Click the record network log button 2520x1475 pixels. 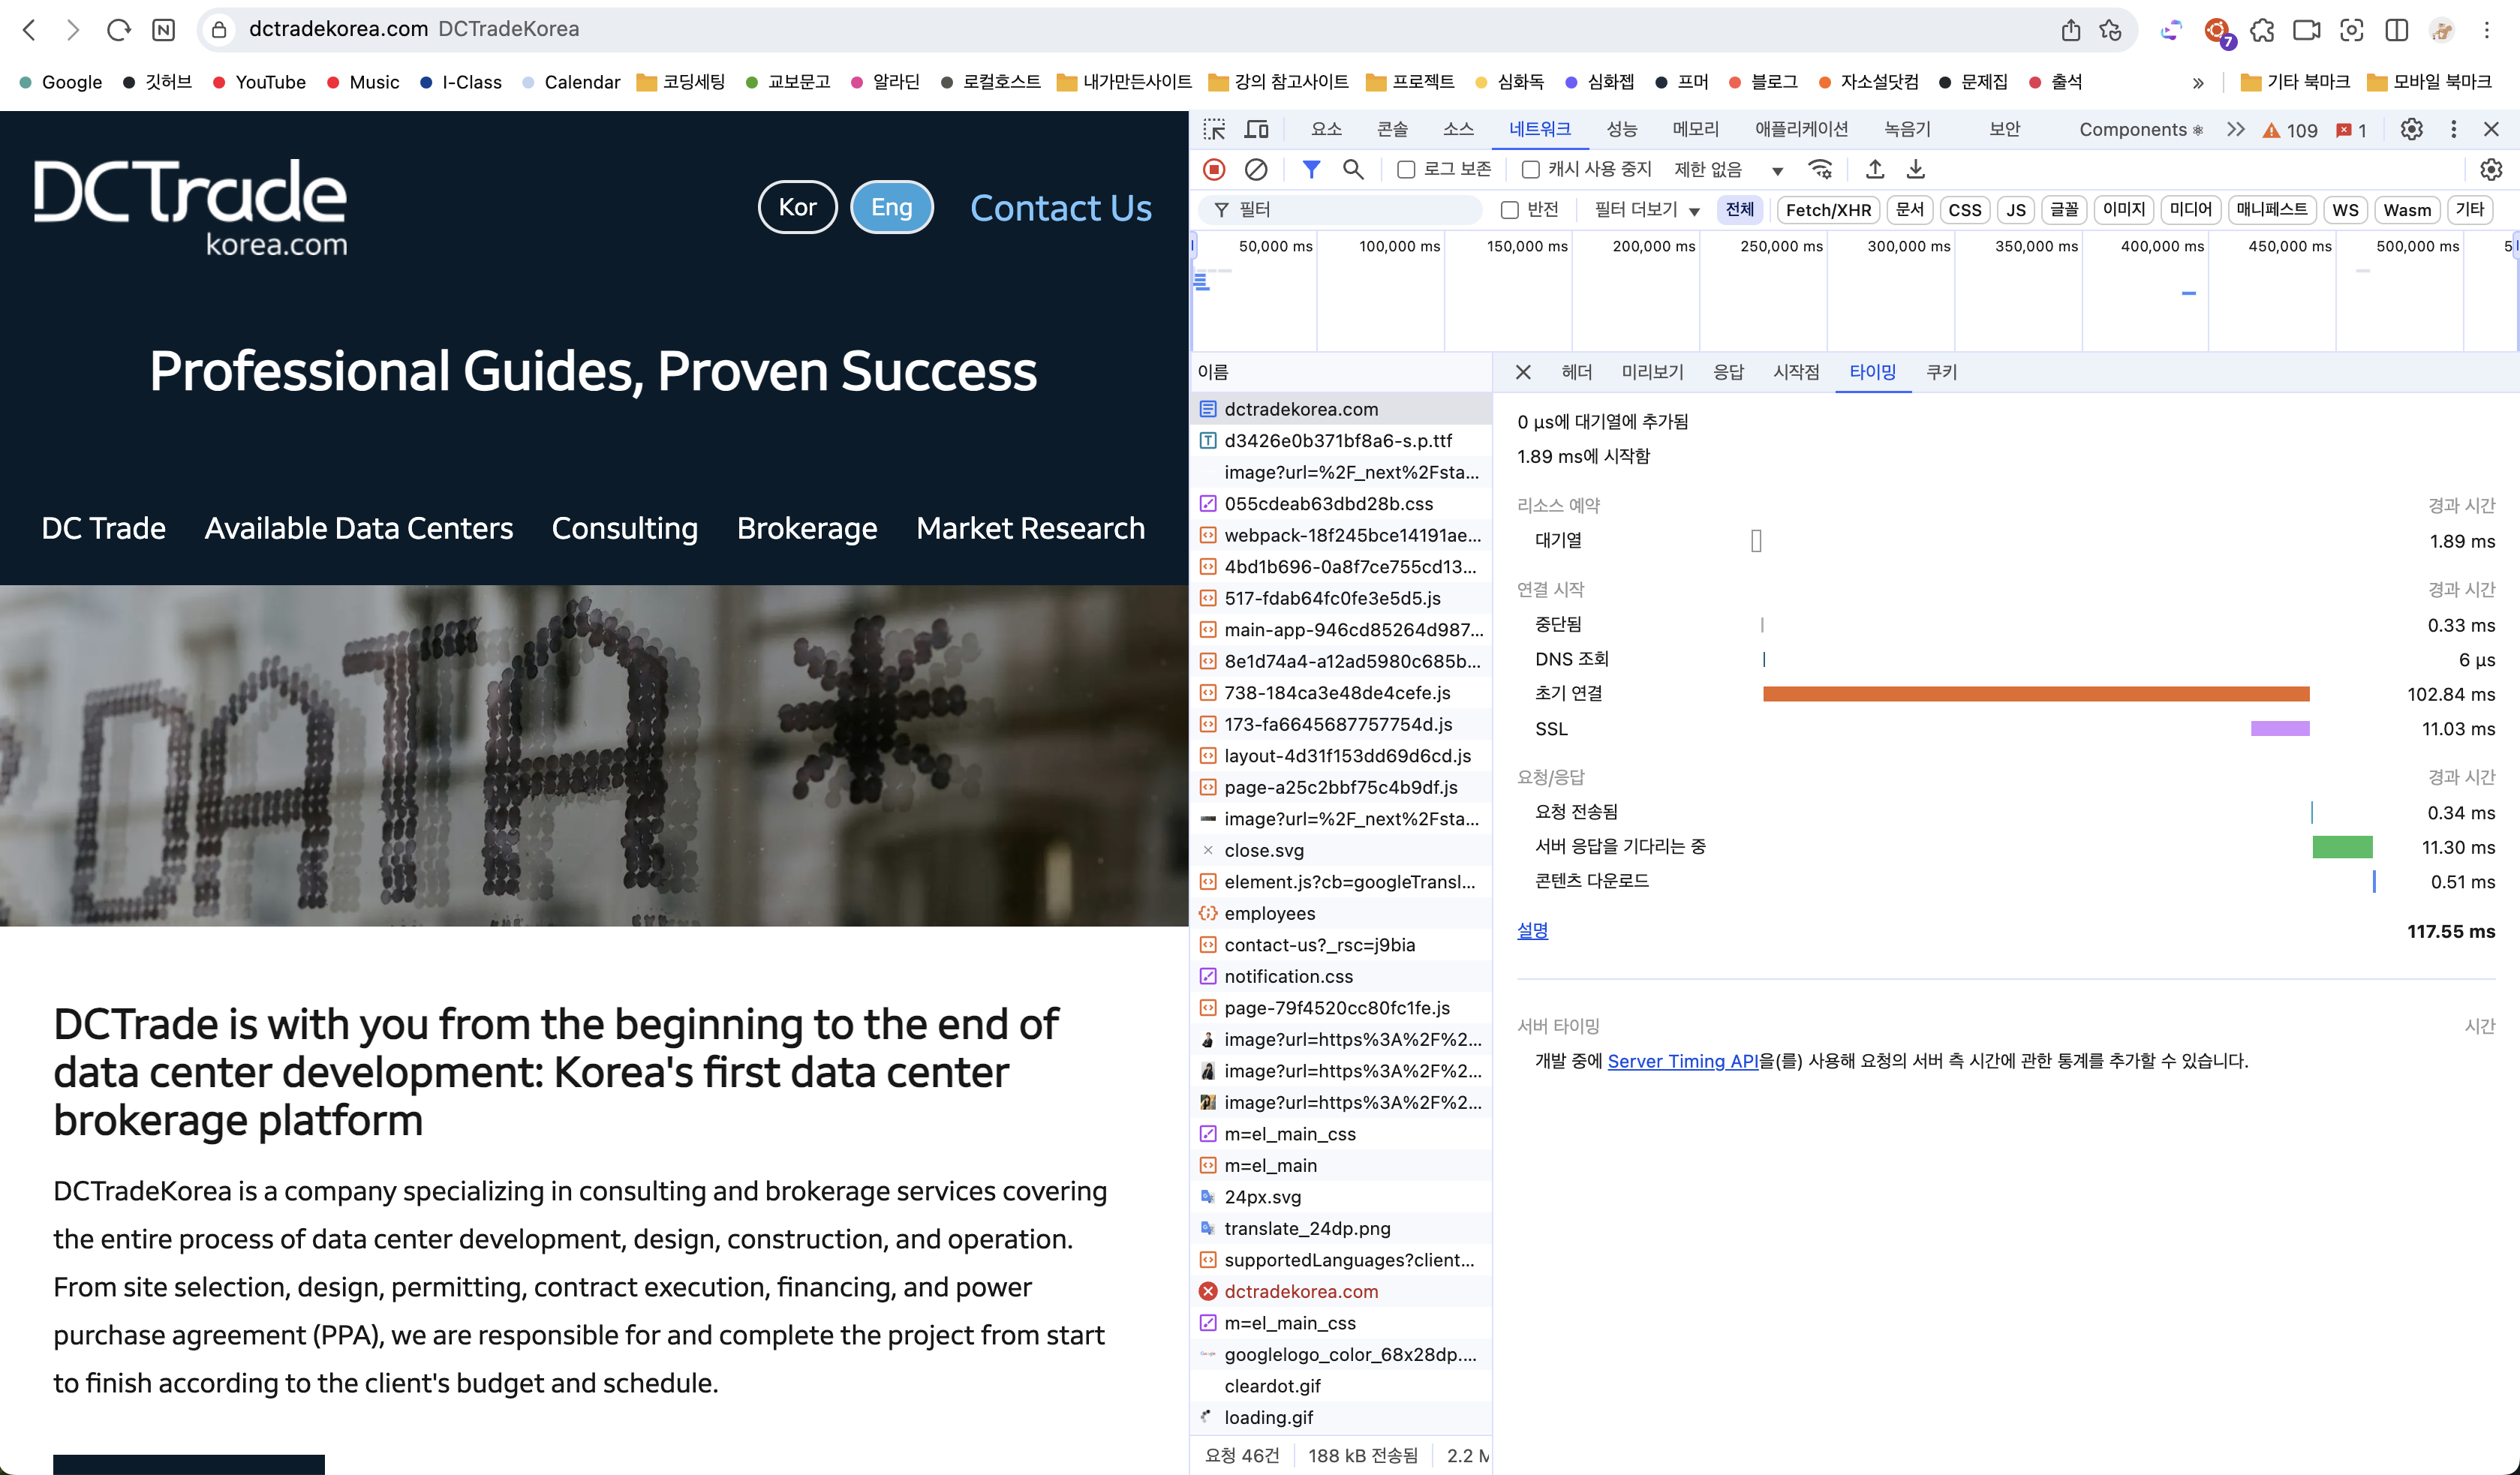[x=1214, y=170]
